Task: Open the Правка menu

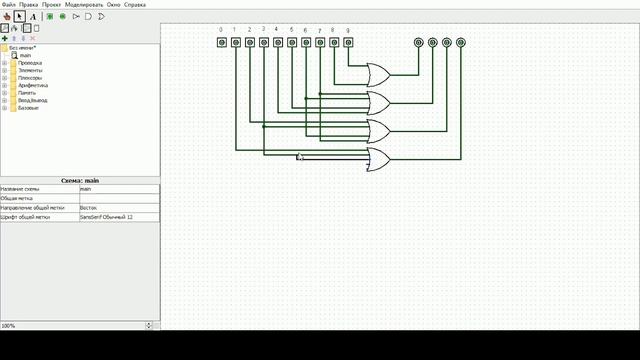Action: coord(29,5)
